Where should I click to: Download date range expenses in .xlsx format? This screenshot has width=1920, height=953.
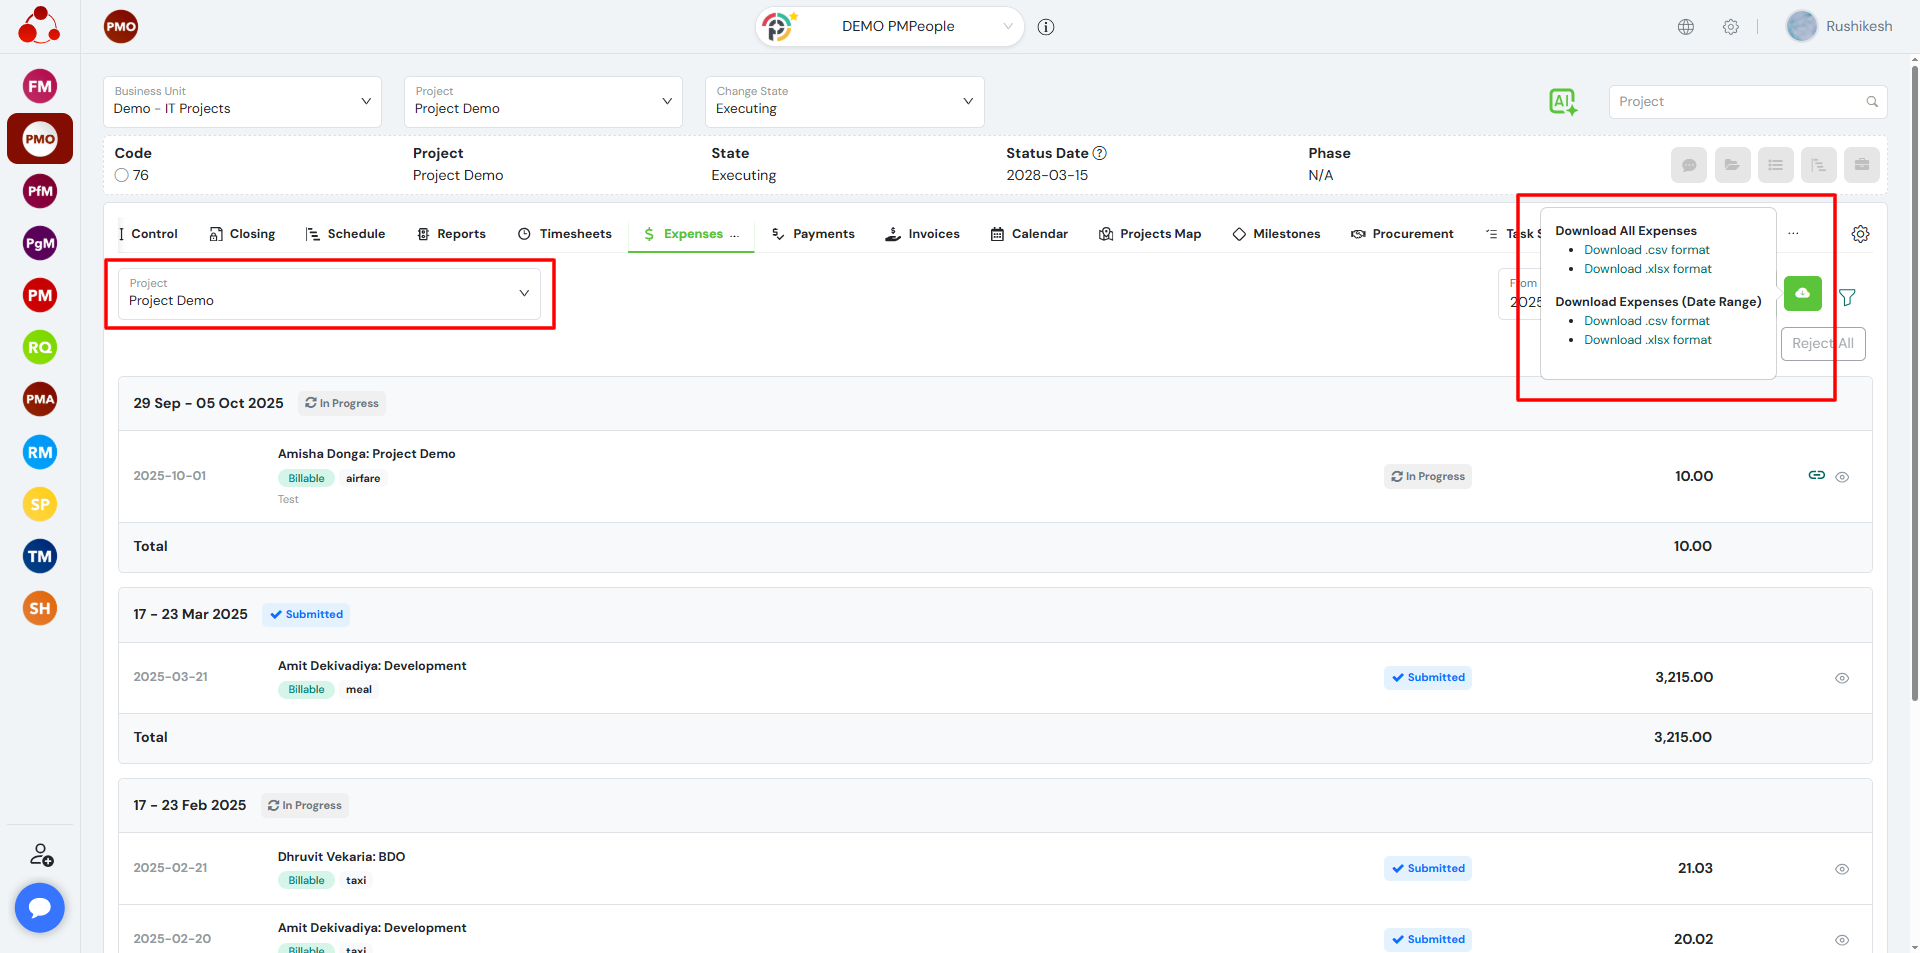(1647, 340)
